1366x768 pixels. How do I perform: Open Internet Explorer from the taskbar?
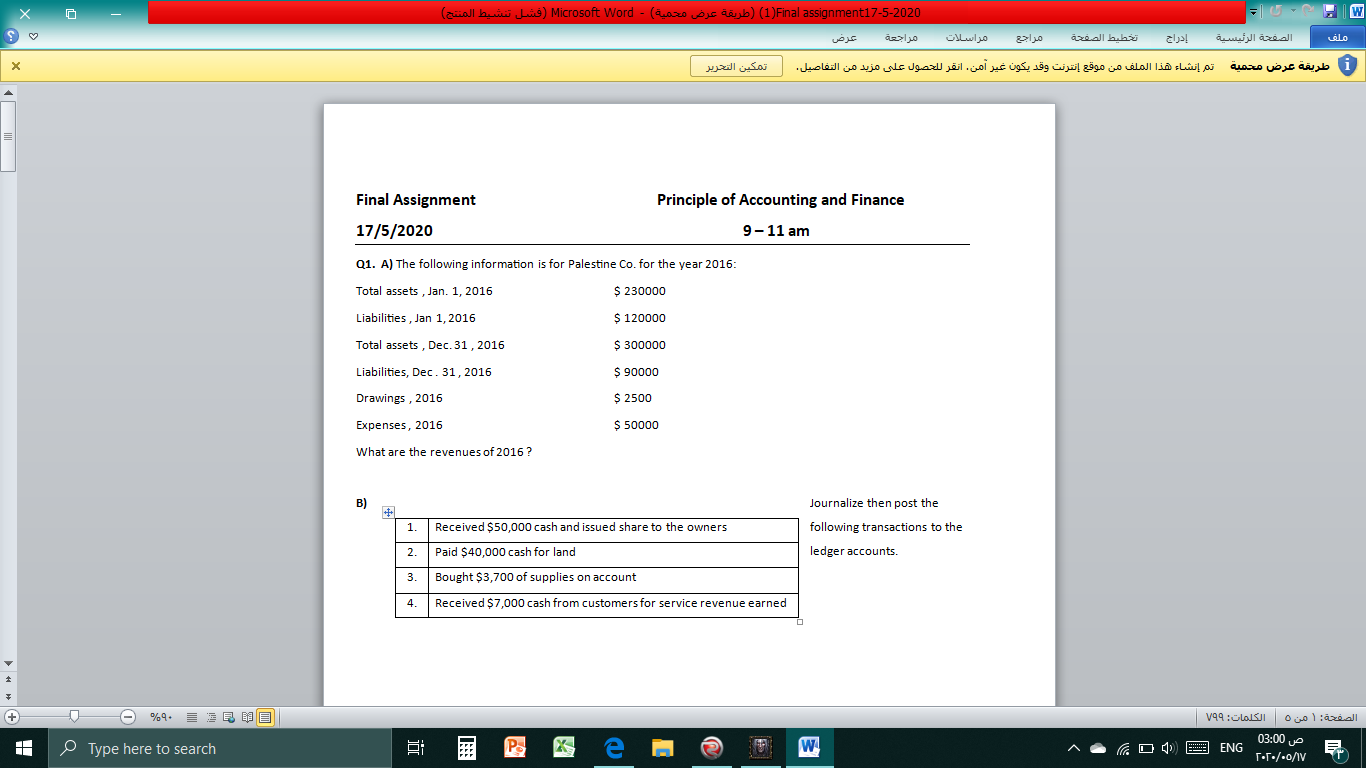point(612,747)
